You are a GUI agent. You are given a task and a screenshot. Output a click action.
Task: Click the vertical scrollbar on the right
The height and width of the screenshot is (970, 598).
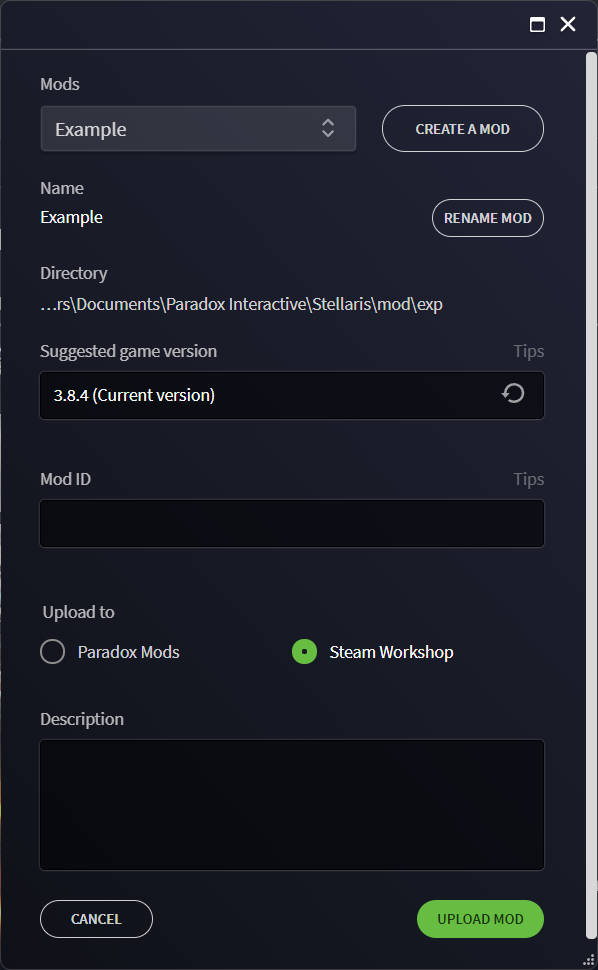(591, 496)
